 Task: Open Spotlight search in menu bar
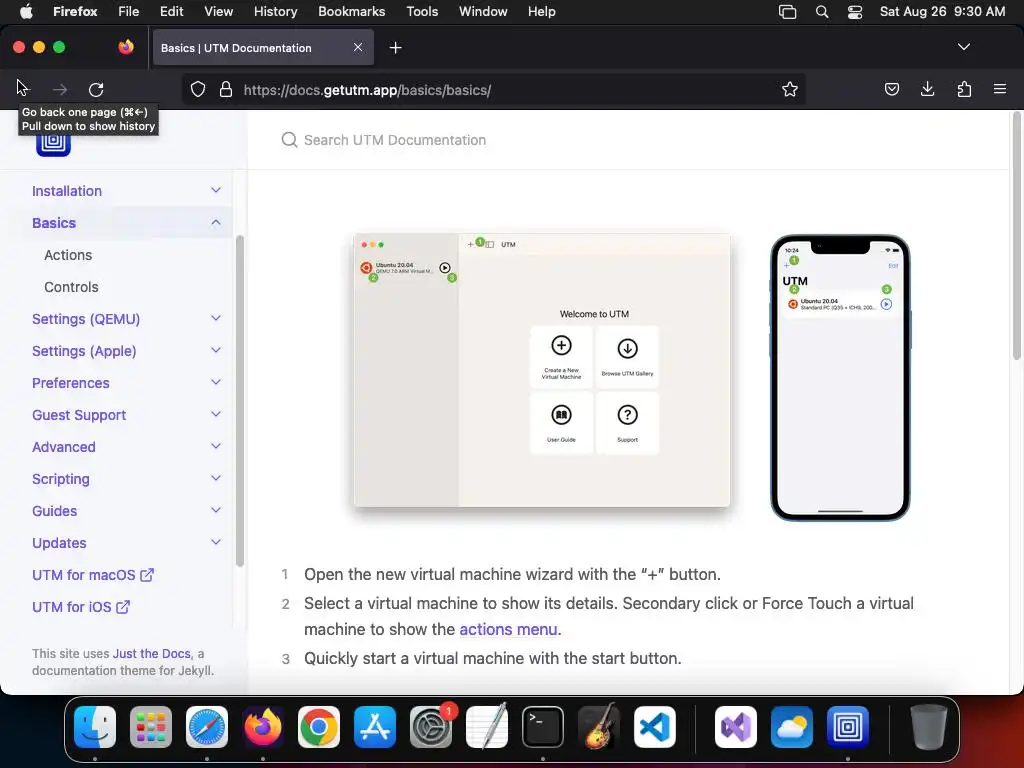pyautogui.click(x=822, y=12)
